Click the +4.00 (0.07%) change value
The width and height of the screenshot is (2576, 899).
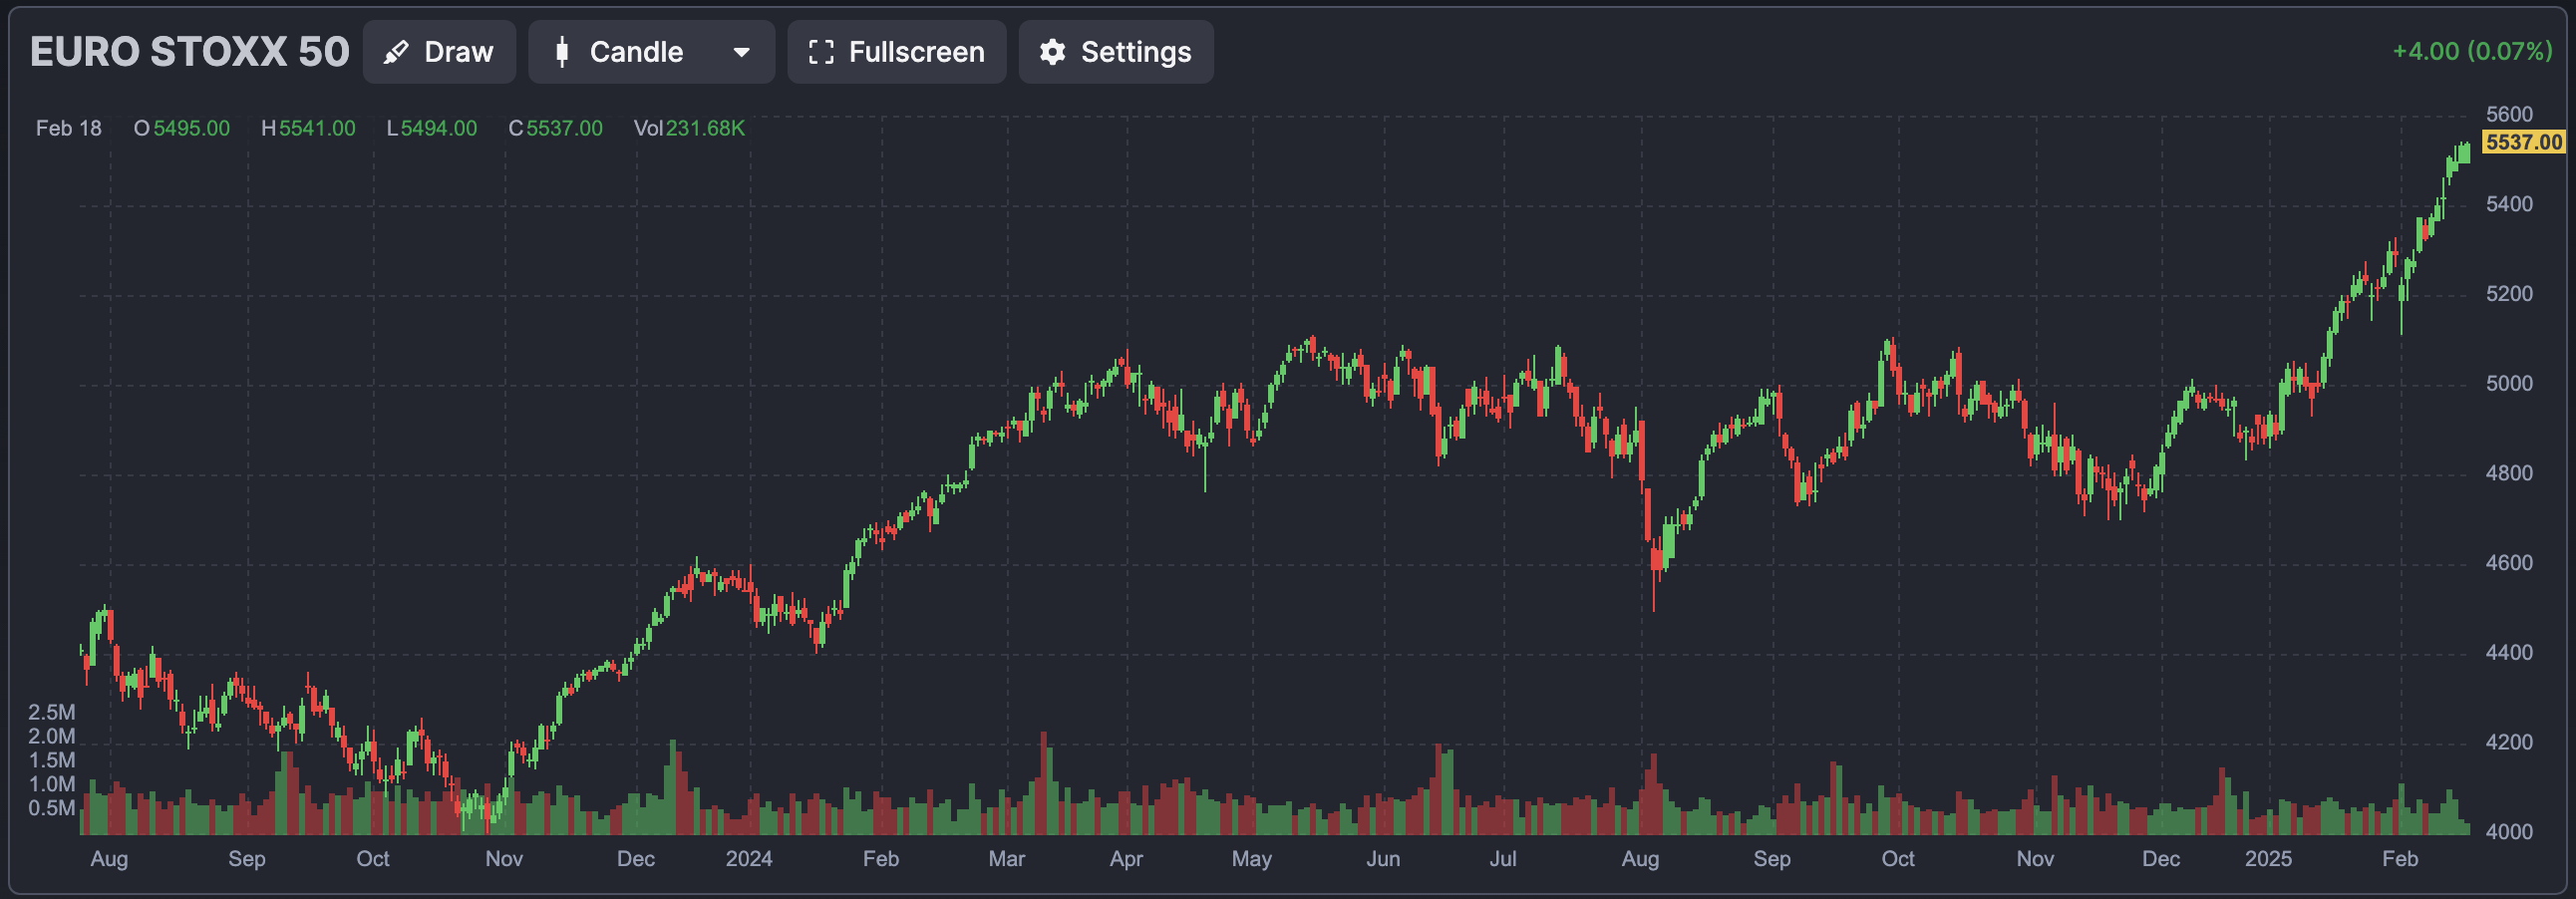[x=2472, y=51]
